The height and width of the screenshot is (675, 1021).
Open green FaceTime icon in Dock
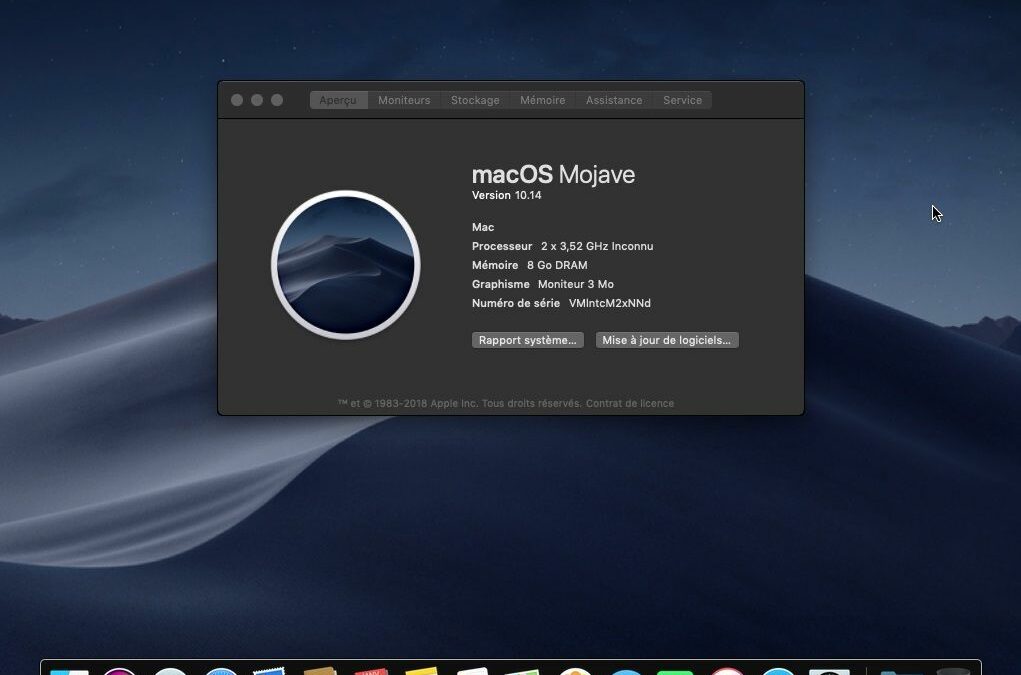[x=675, y=671]
